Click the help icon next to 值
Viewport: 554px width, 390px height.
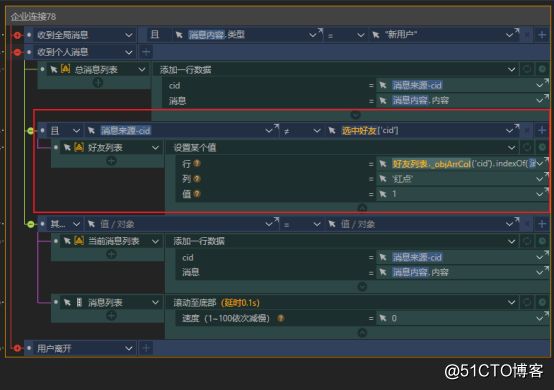(x=197, y=194)
